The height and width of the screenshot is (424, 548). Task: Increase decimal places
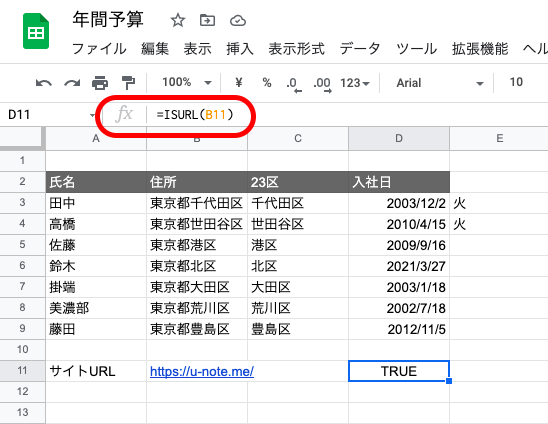tap(322, 84)
